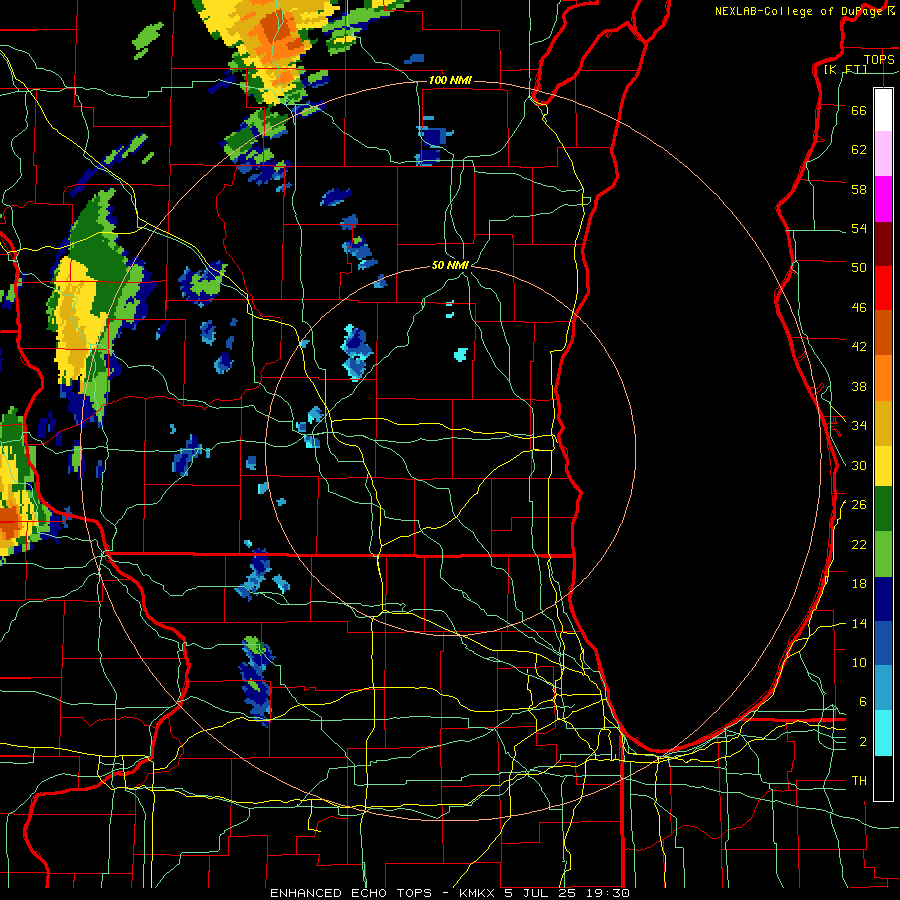Click the 50 NMI range ring label
900x900 pixels.
pyautogui.click(x=450, y=265)
